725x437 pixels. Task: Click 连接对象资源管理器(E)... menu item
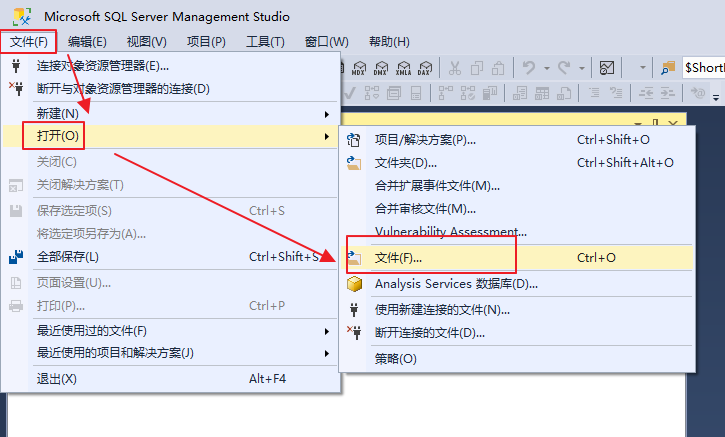coord(103,66)
